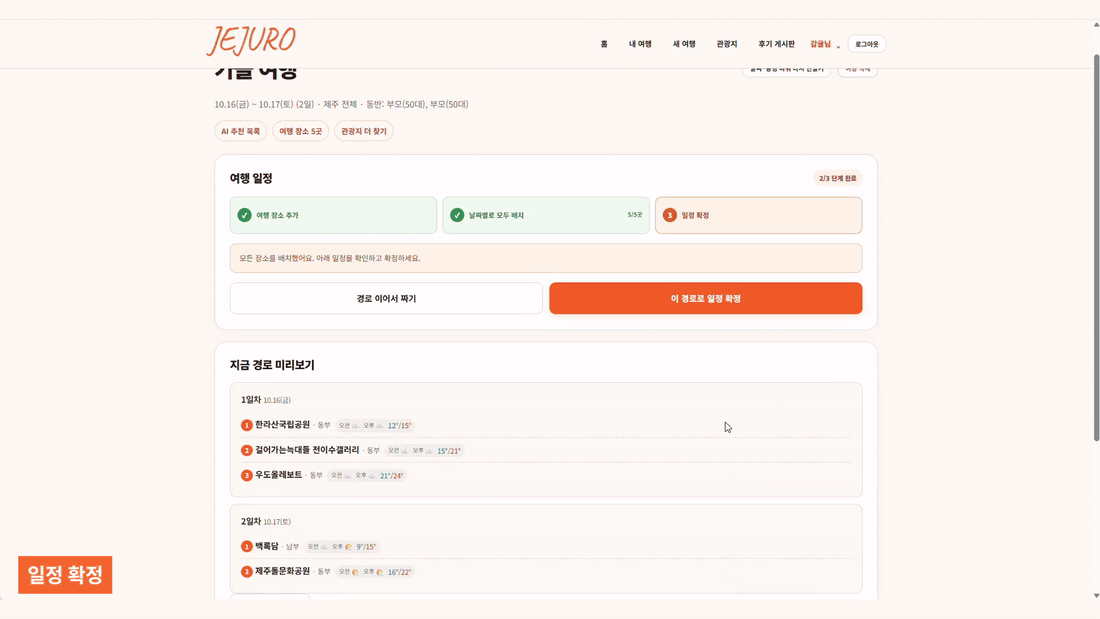Screen dimensions: 1100x619
Task: Click the scrollbar down arrow
Action: coord(1096,596)
